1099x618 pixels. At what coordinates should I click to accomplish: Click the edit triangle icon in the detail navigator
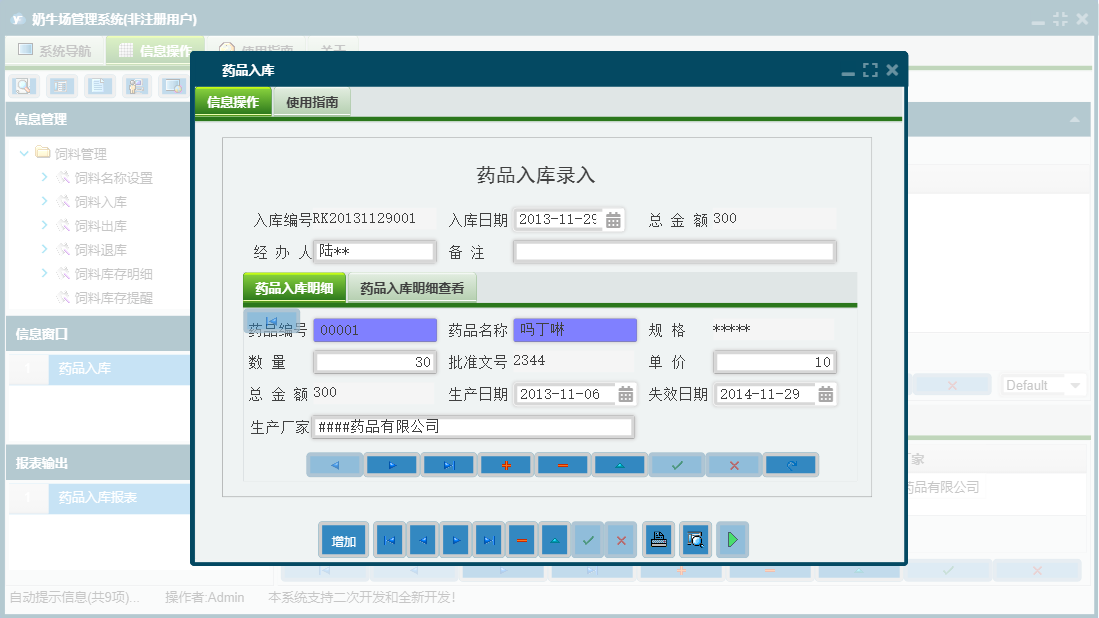(x=619, y=464)
